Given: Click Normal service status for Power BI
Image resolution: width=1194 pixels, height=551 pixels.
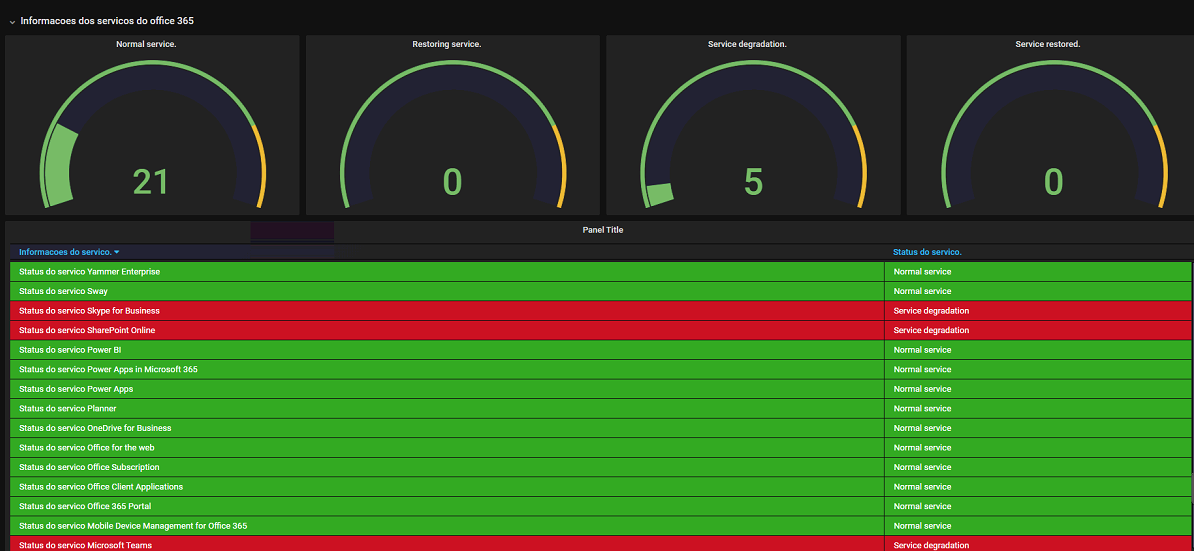Looking at the screenshot, I should click(922, 350).
